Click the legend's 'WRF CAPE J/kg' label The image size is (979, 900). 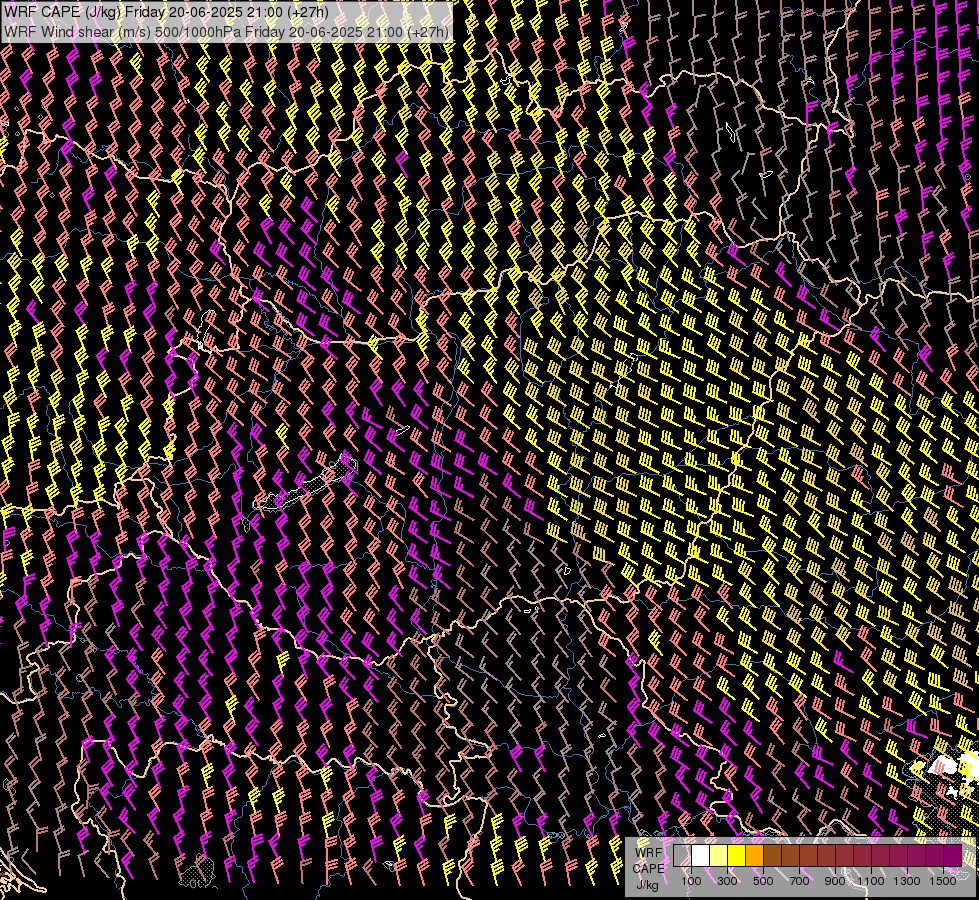tap(649, 869)
